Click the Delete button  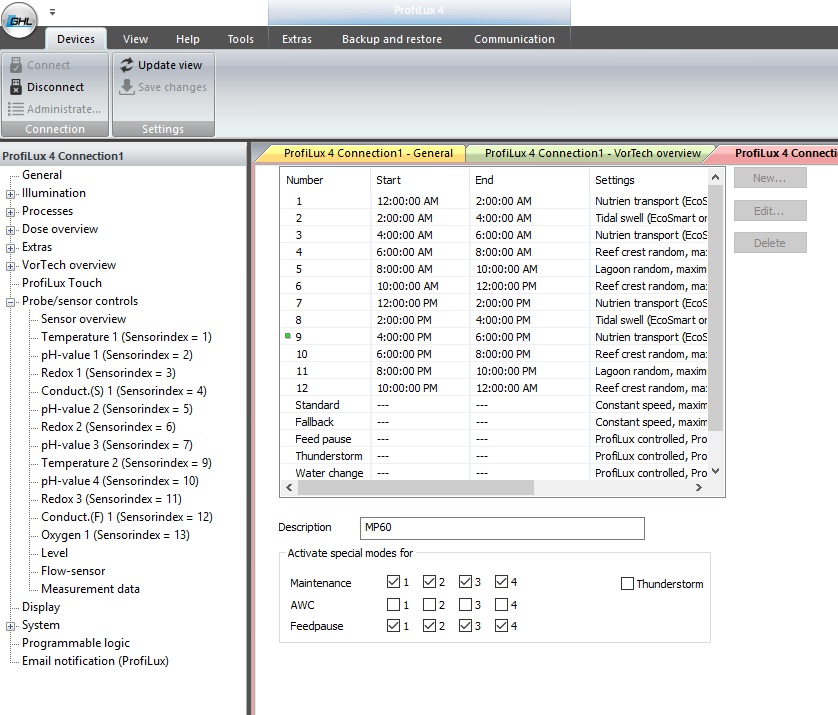[770, 243]
